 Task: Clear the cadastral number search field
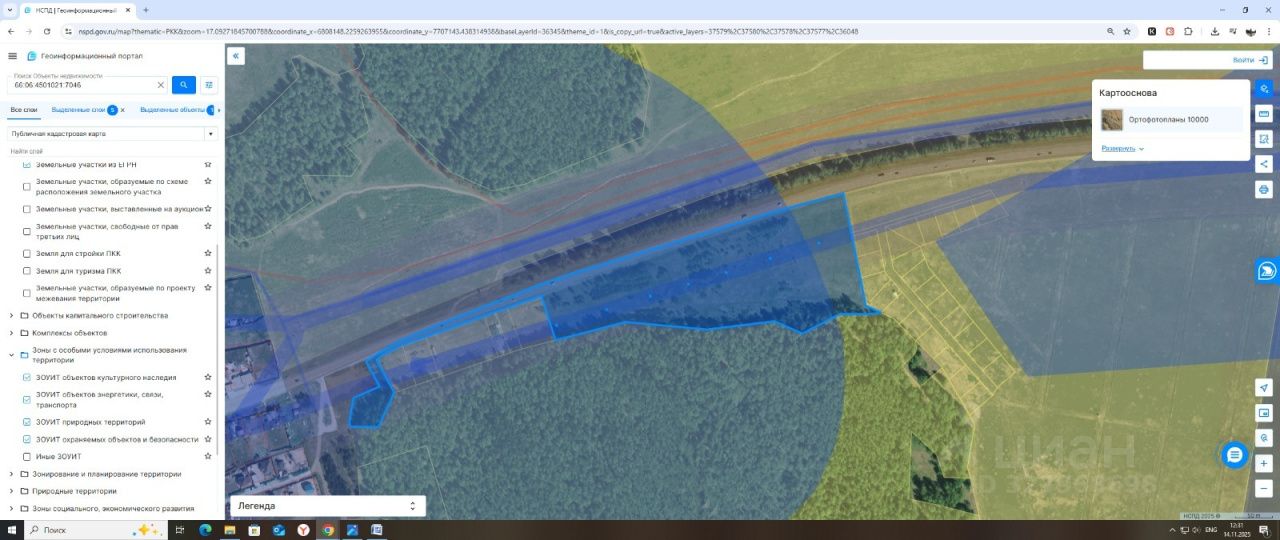(161, 85)
